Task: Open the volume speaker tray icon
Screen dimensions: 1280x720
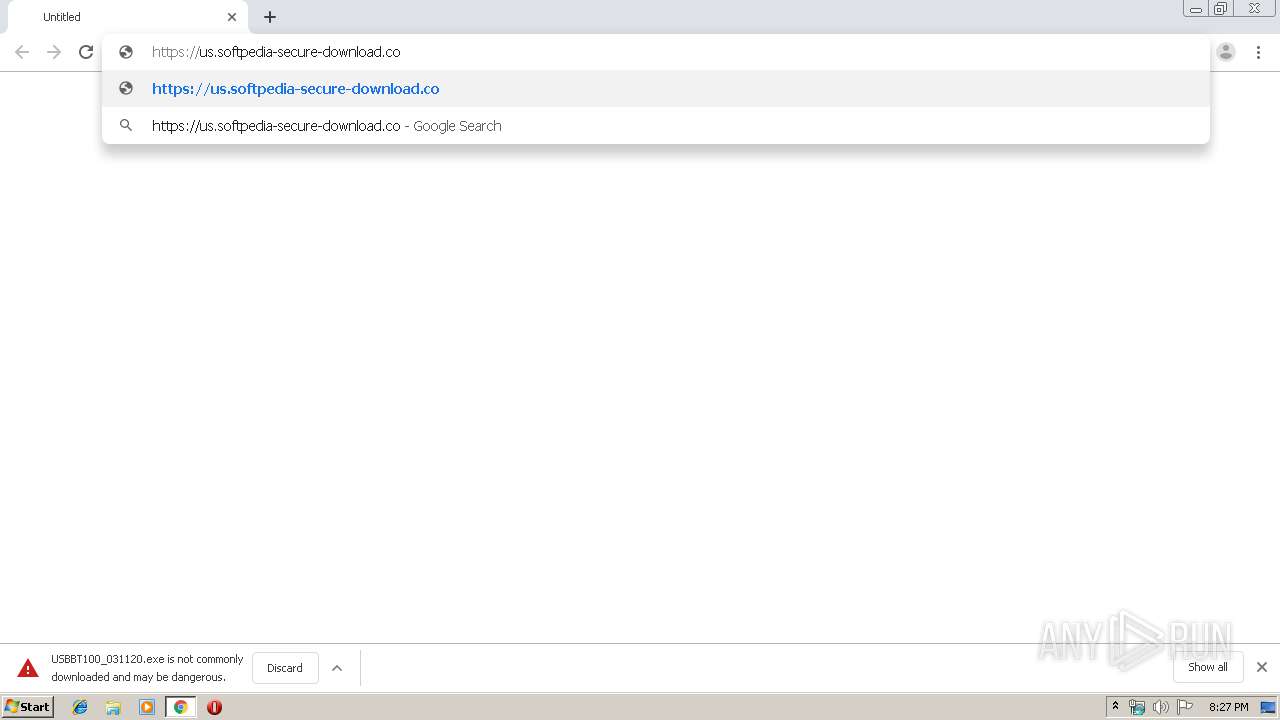Action: [1161, 707]
